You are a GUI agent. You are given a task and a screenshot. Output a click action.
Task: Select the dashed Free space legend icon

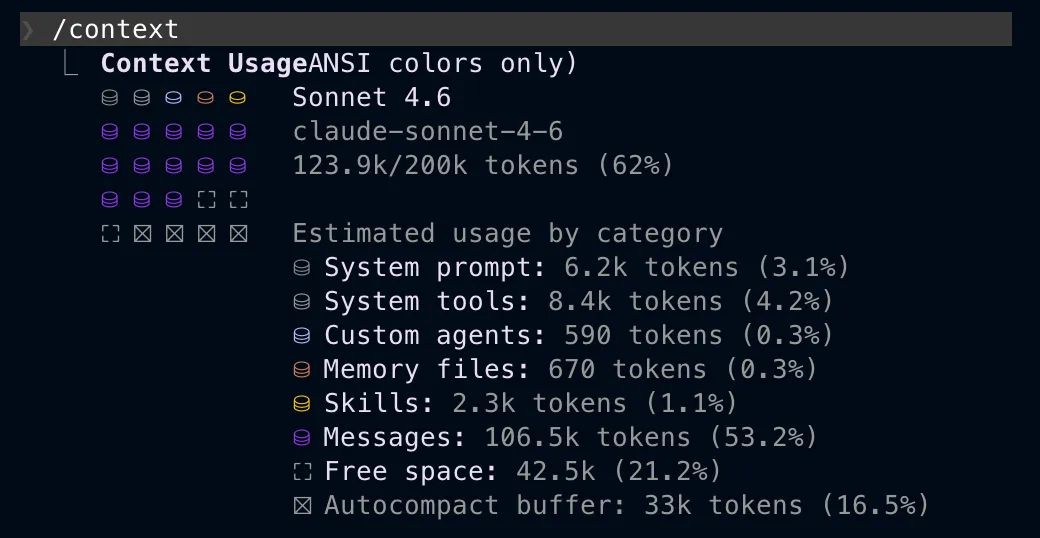302,472
